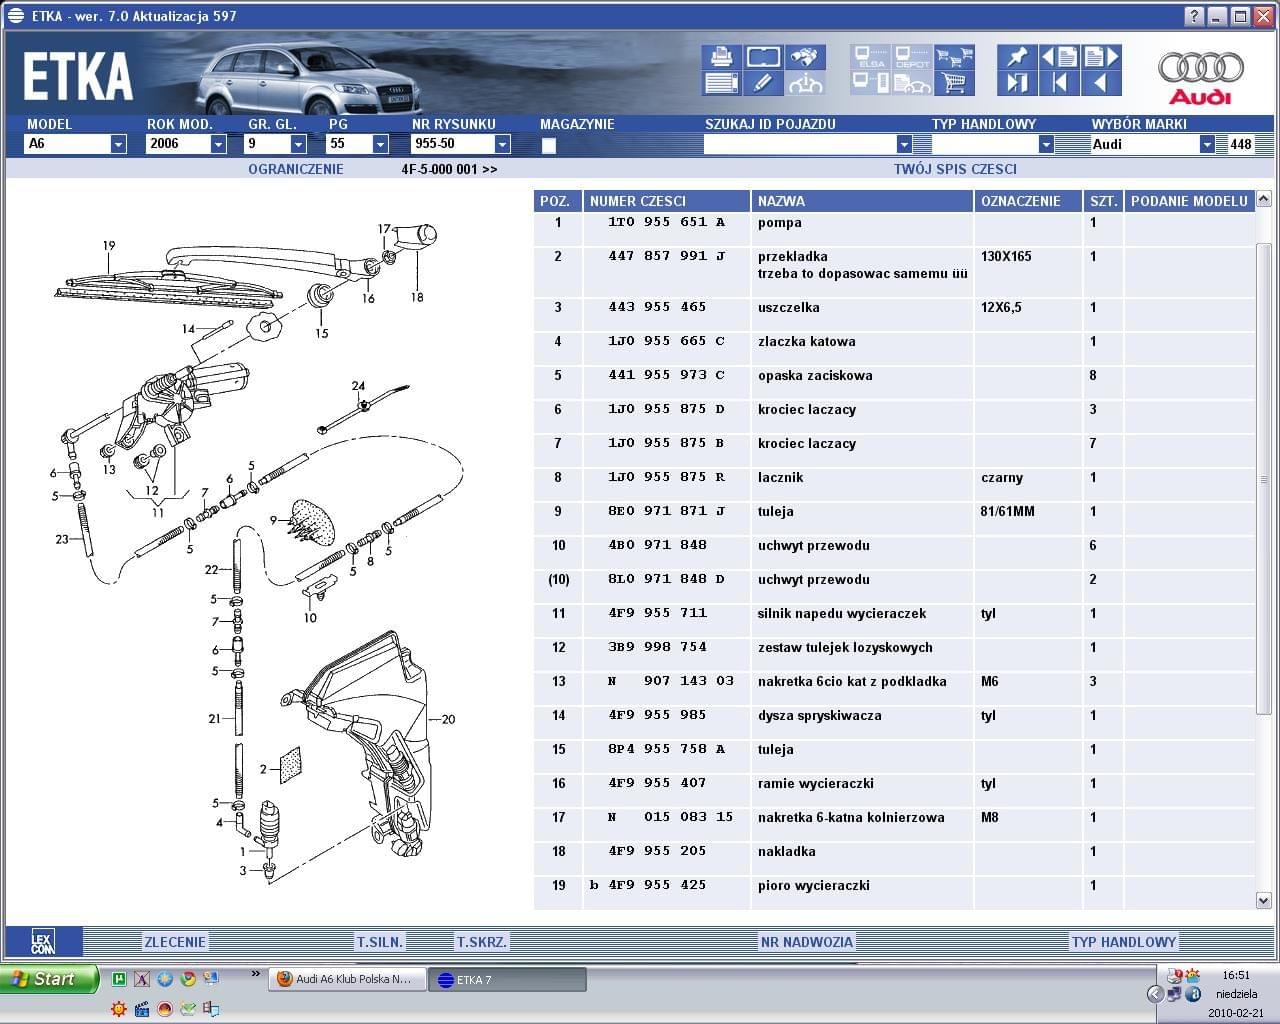Open the Windows Start button
Image resolution: width=1280 pixels, height=1024 pixels.
[50, 979]
